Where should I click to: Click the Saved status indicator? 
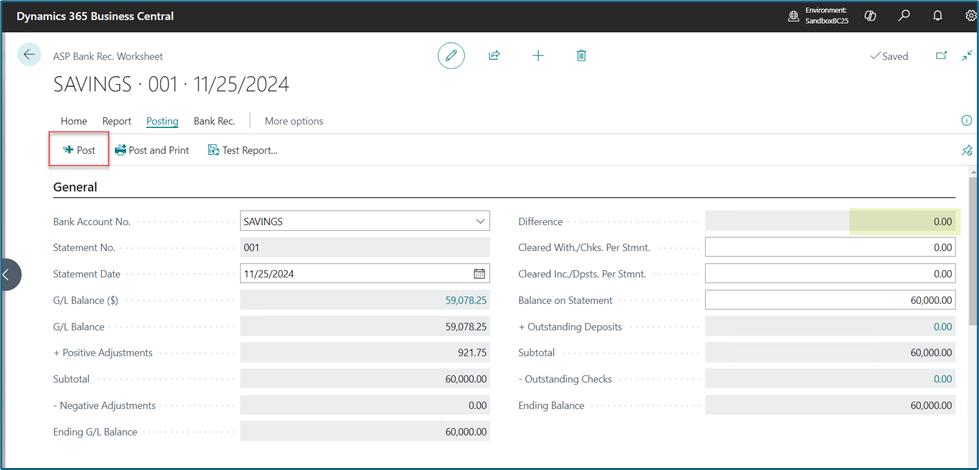pos(889,56)
